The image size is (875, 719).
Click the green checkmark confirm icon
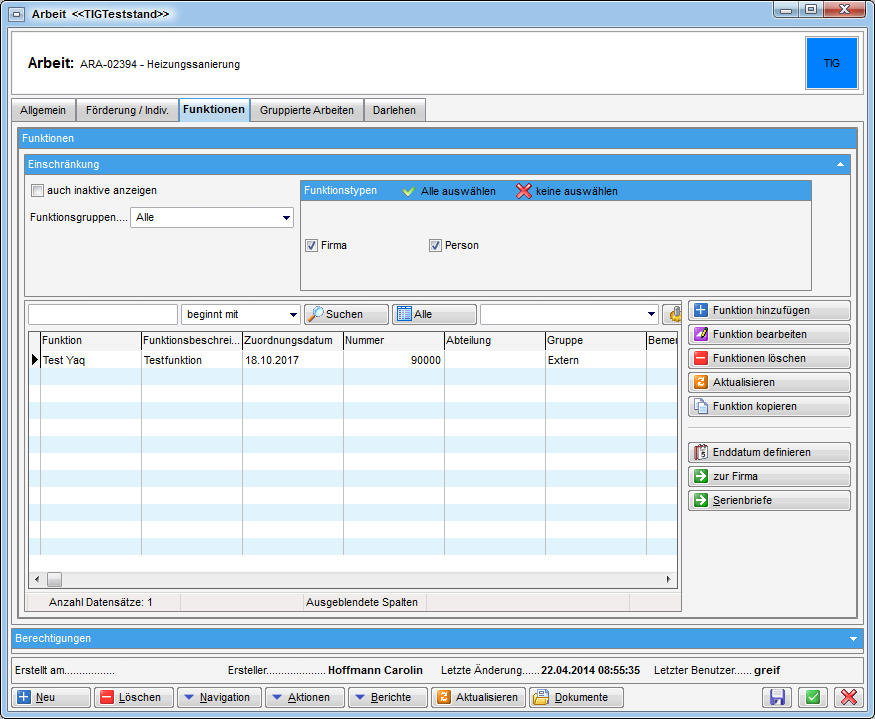click(x=814, y=697)
